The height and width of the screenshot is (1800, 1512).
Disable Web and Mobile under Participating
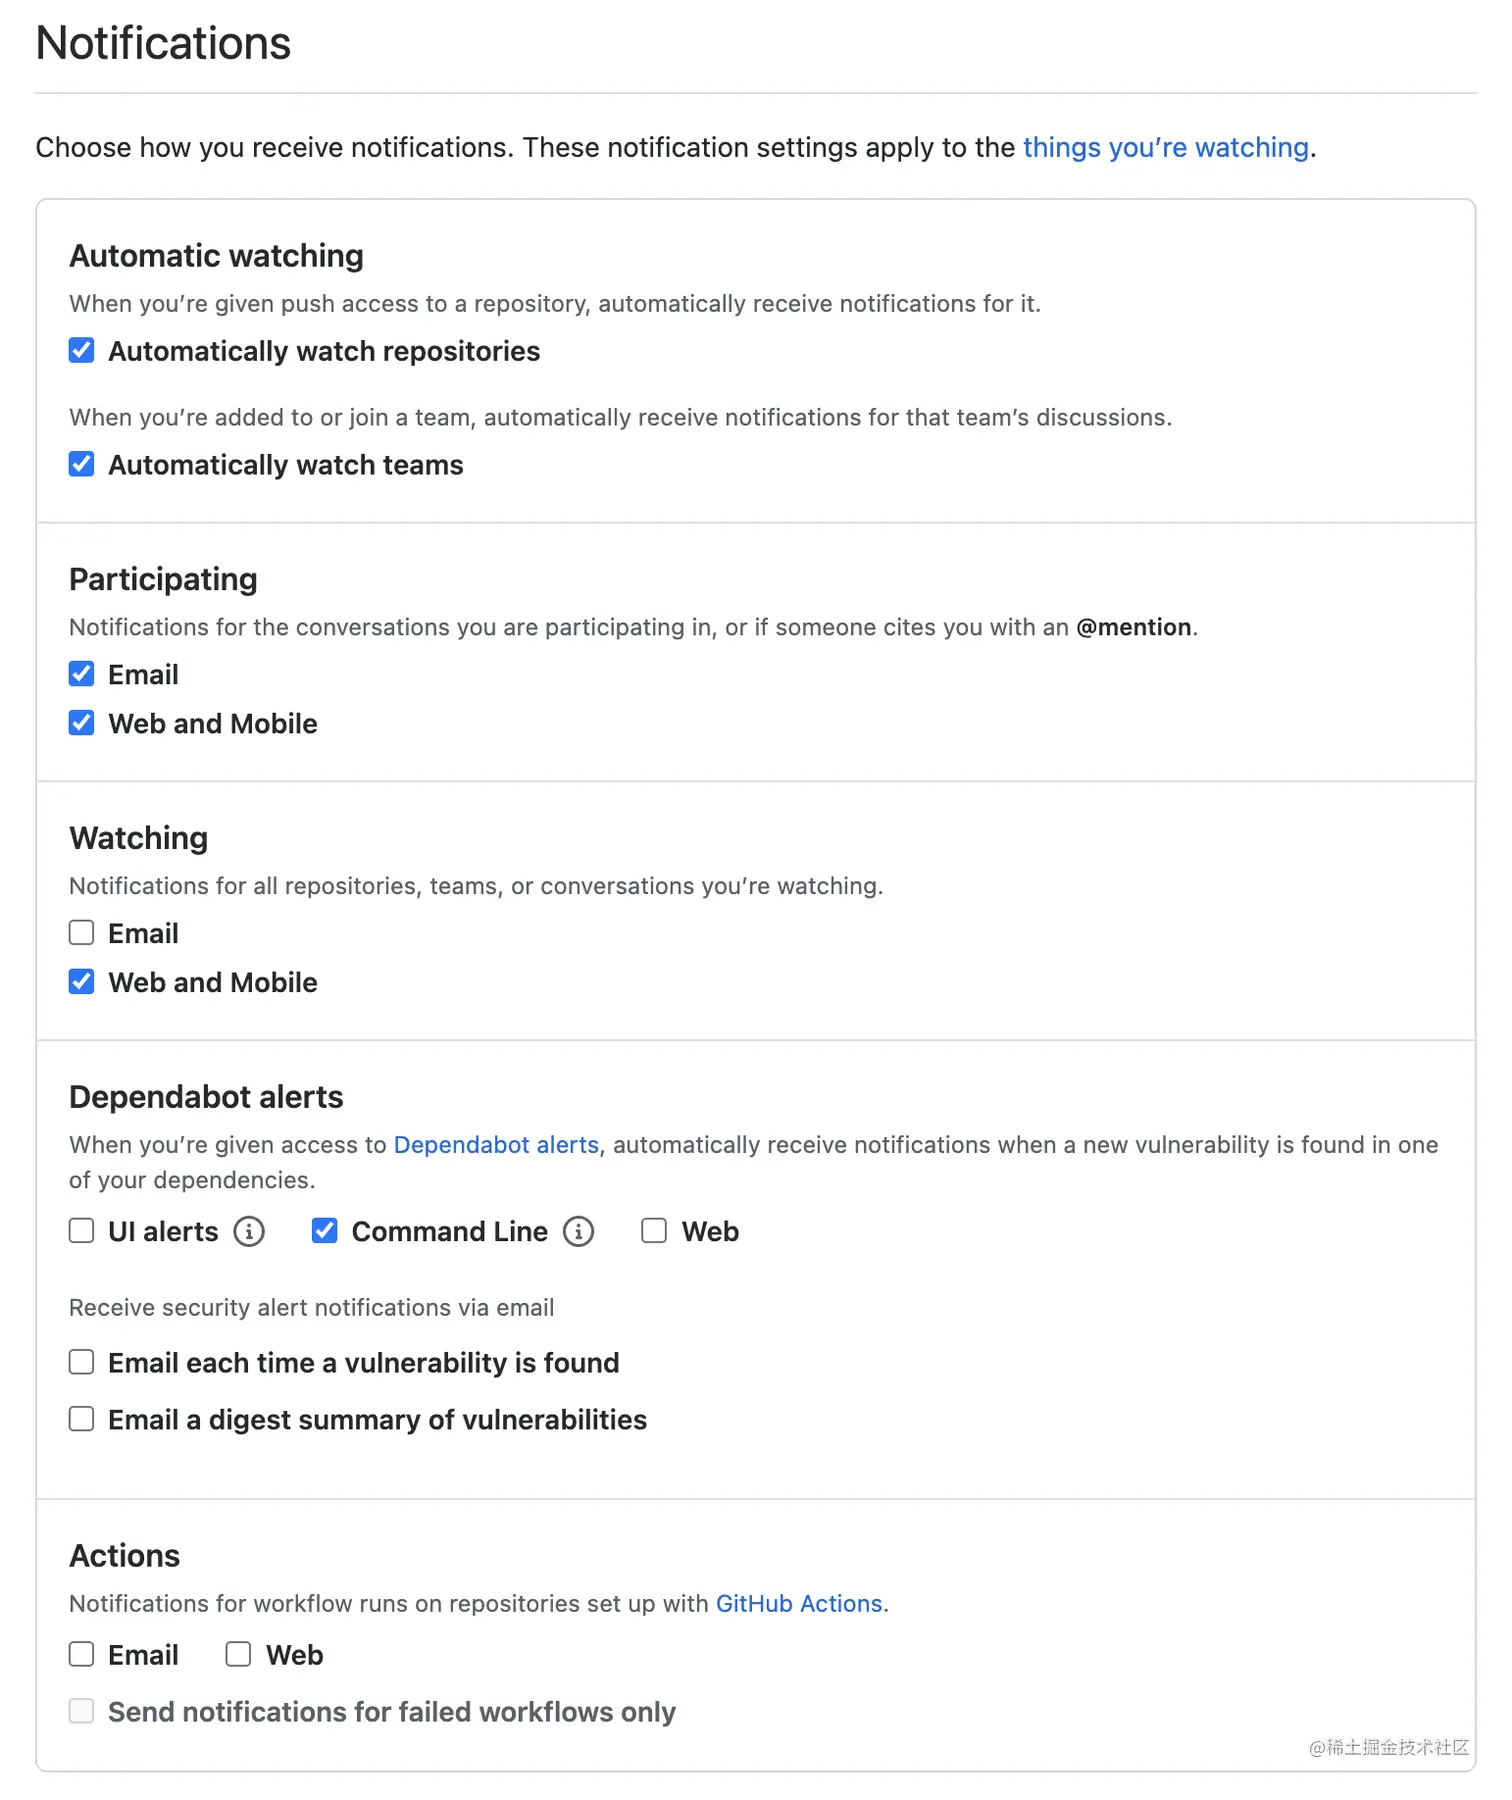(x=81, y=722)
